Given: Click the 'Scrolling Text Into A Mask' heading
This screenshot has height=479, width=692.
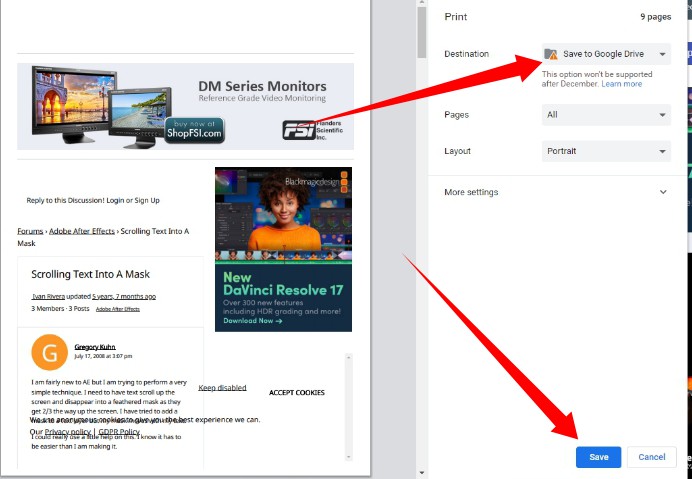Looking at the screenshot, I should (x=90, y=274).
